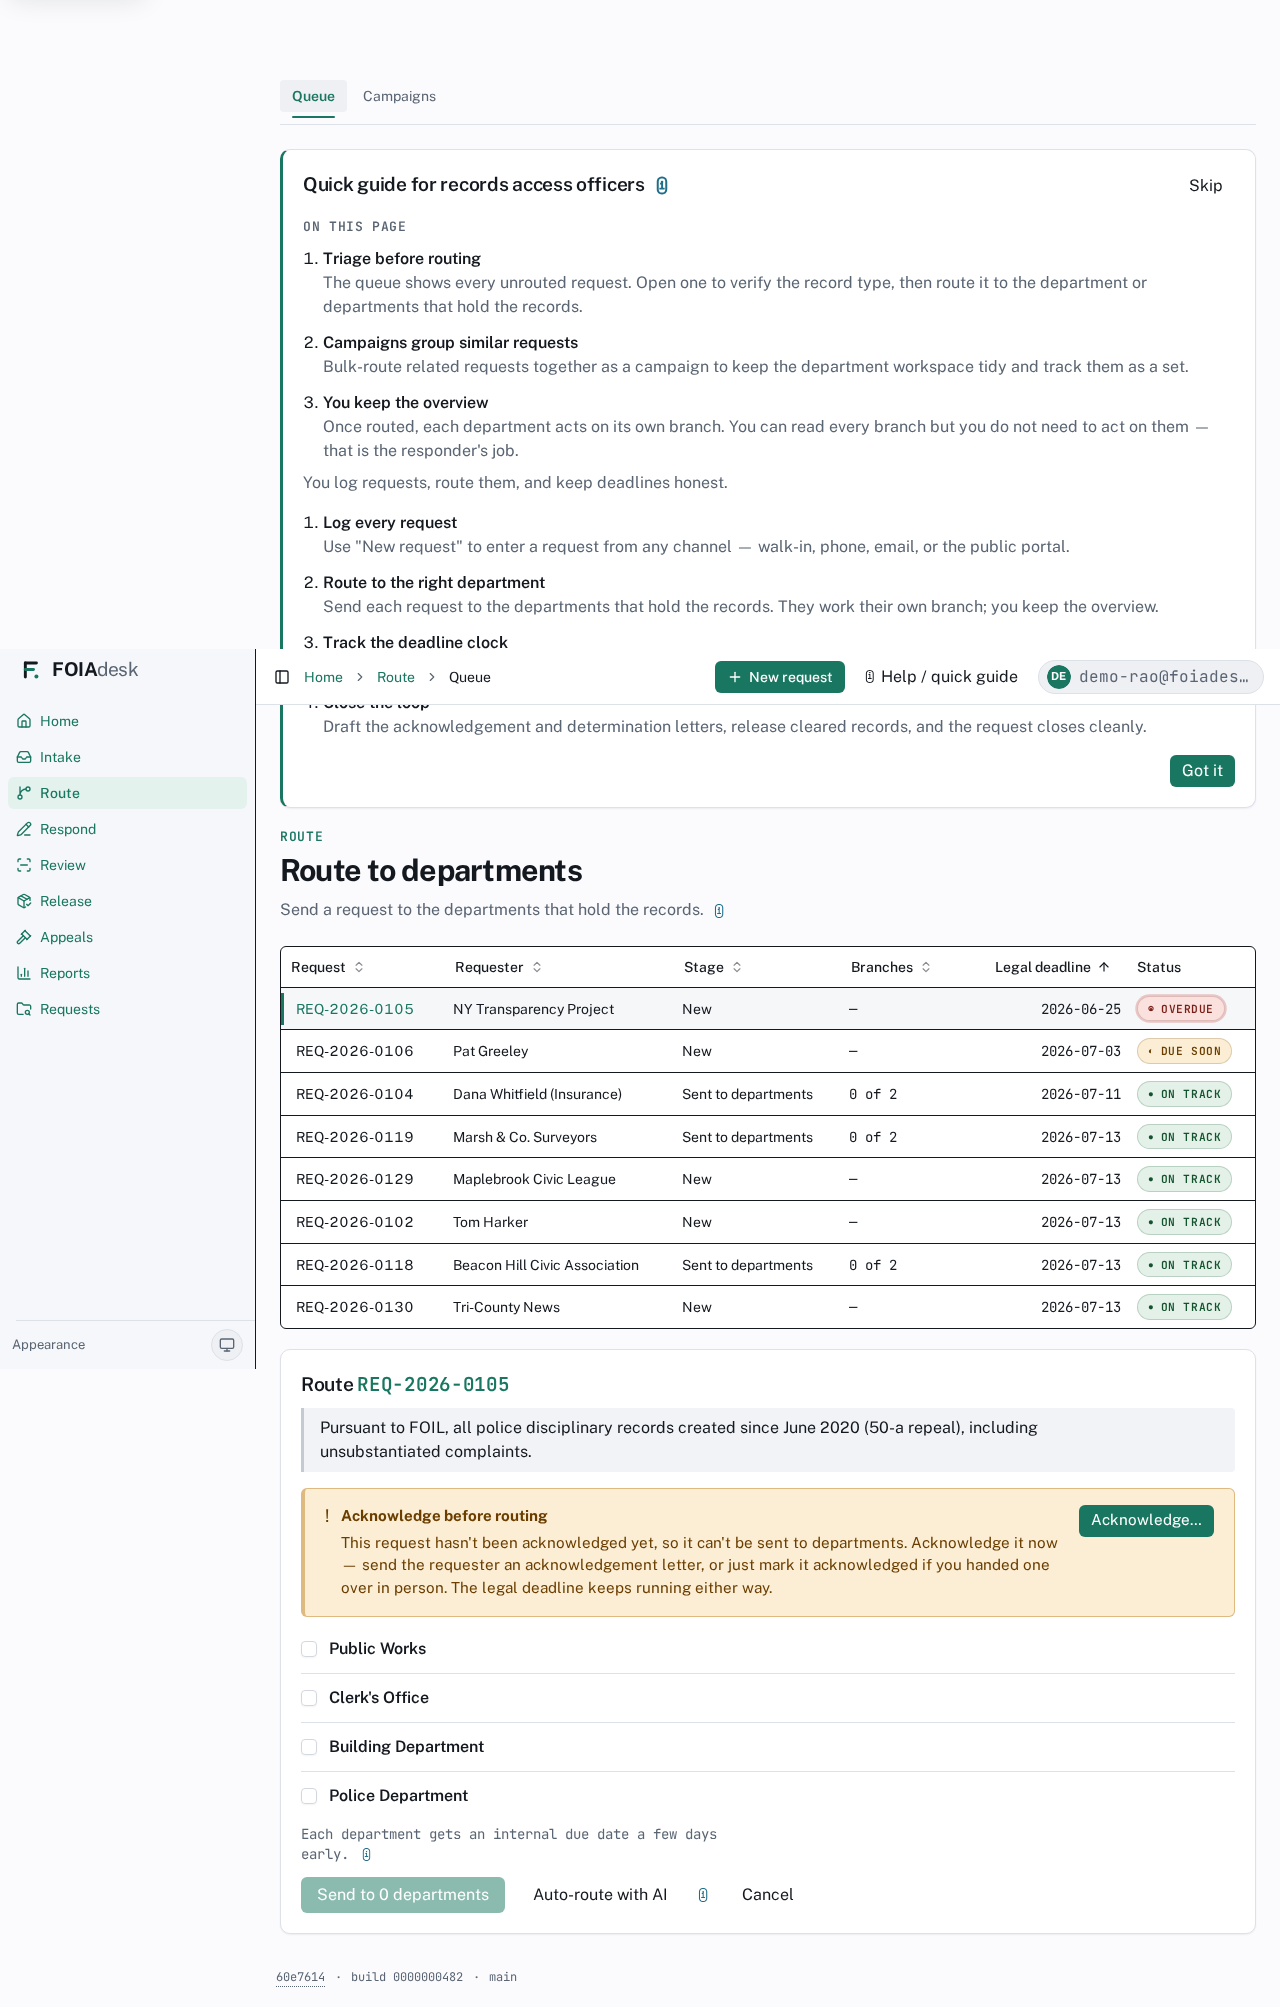Select Beacon Hill Civic Association row
The image size is (1280, 2007).
pos(767,1265)
